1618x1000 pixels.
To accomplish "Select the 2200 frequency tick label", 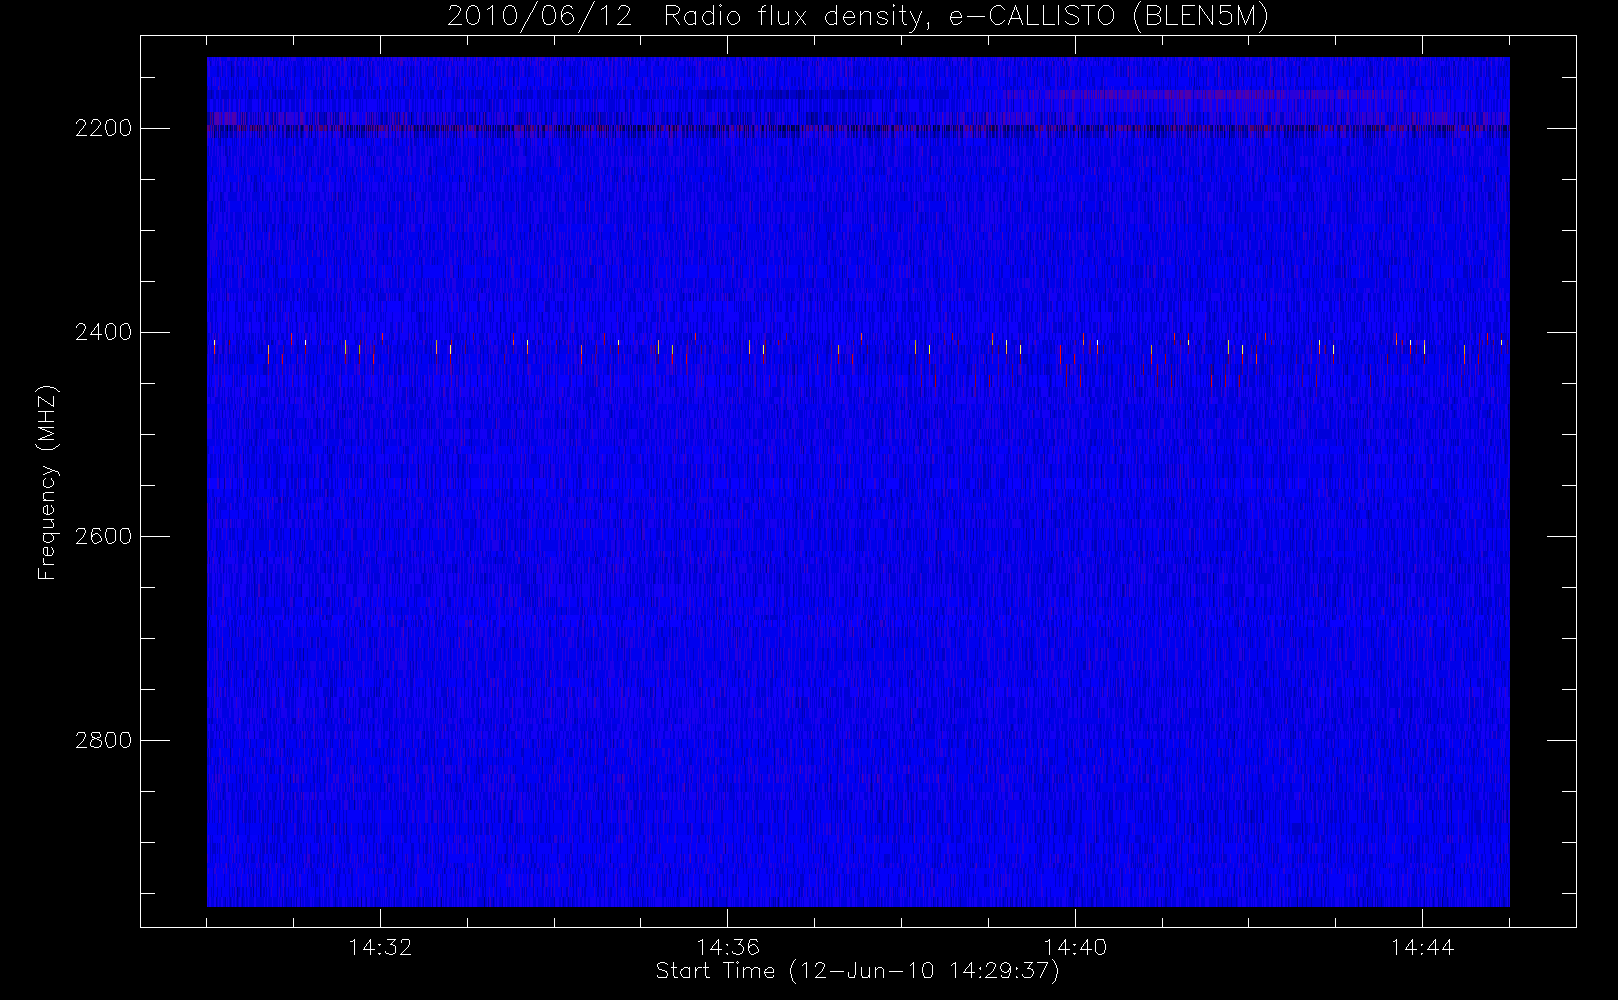I will coord(104,128).
